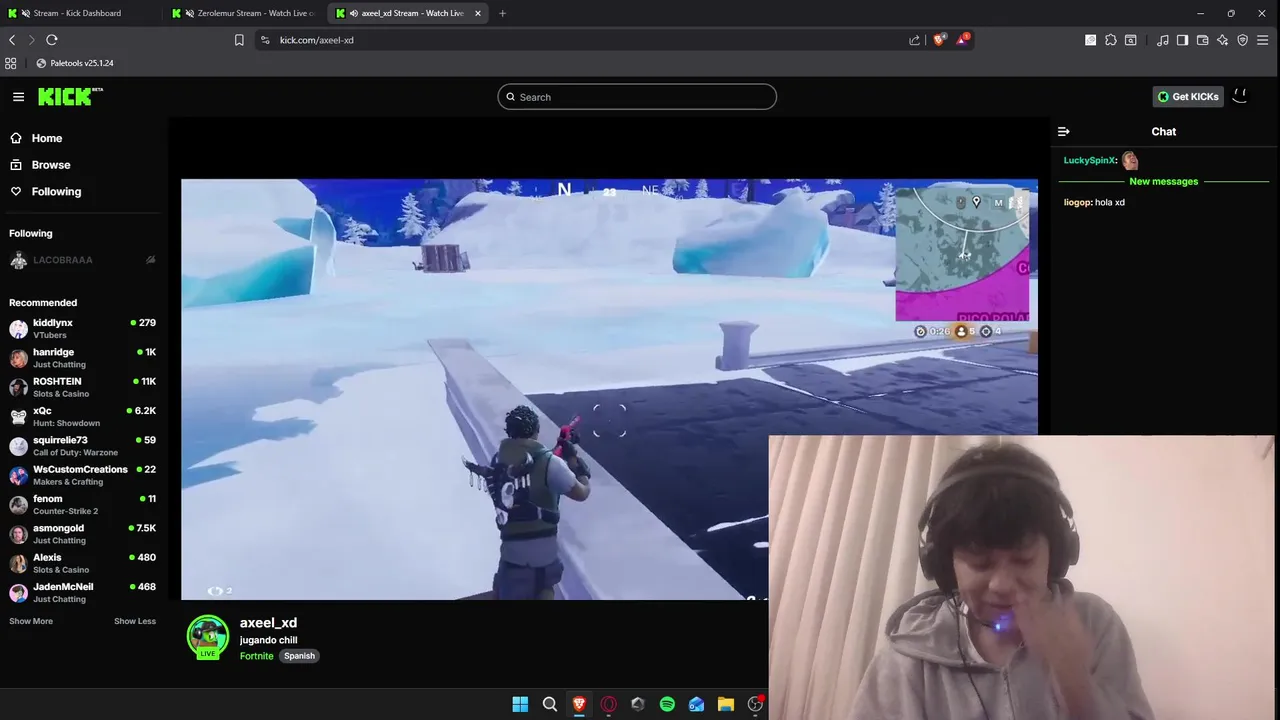1280x720 pixels.
Task: Mute the tab audio speaker icon
Action: [x=353, y=13]
